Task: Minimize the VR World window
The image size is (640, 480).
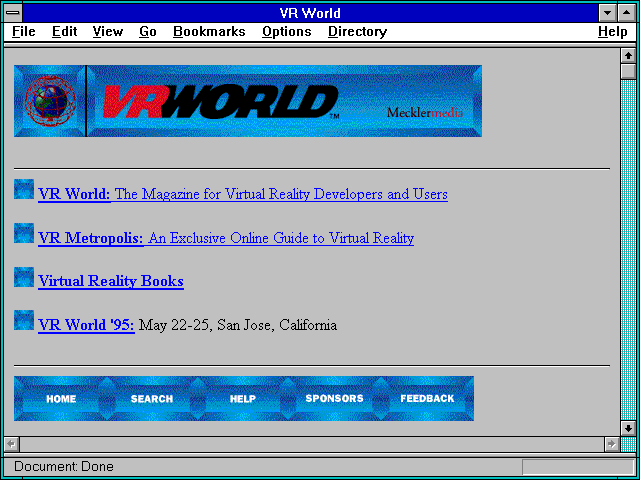Action: pyautogui.click(x=608, y=13)
